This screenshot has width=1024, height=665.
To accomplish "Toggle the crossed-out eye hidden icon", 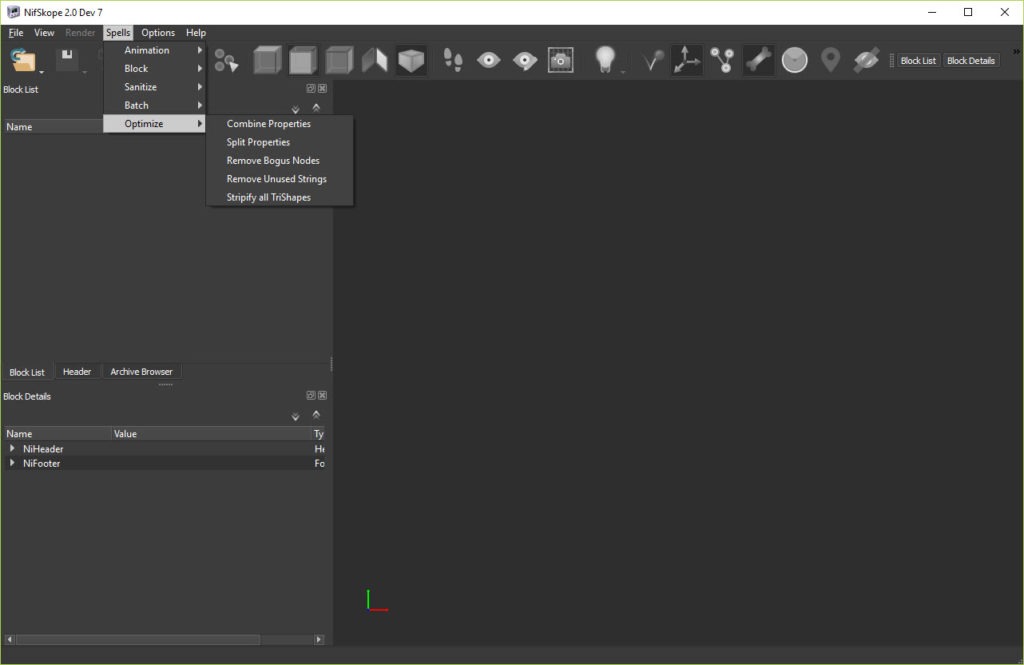I will click(866, 60).
